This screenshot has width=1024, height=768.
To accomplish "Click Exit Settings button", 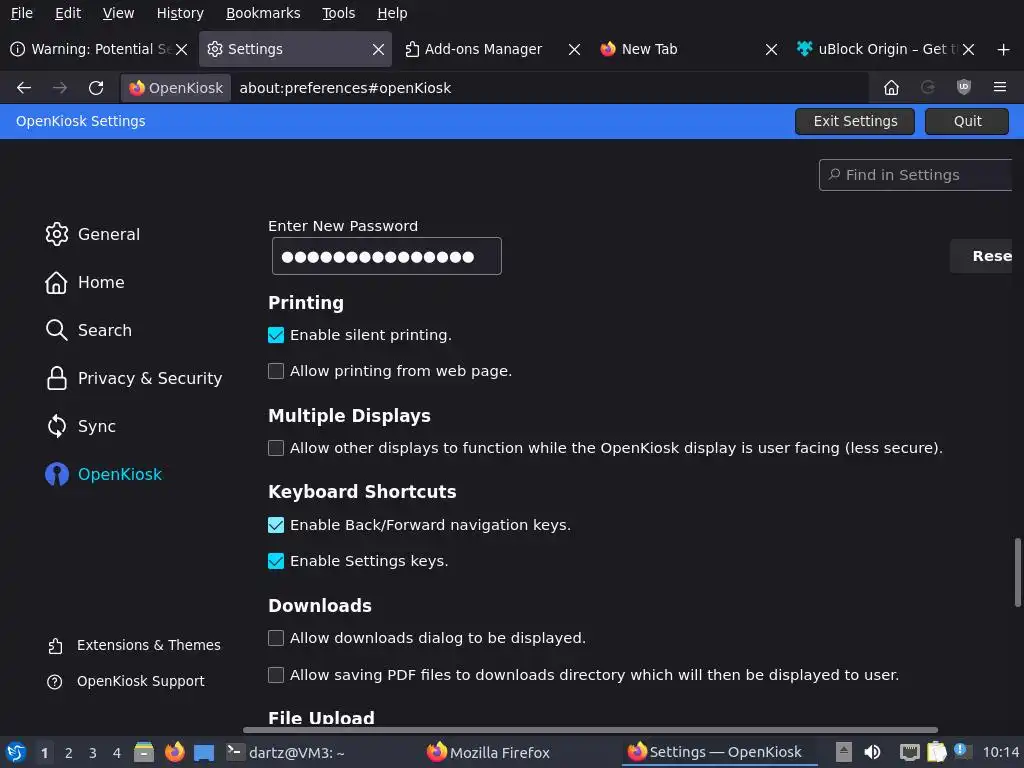I will tap(855, 121).
